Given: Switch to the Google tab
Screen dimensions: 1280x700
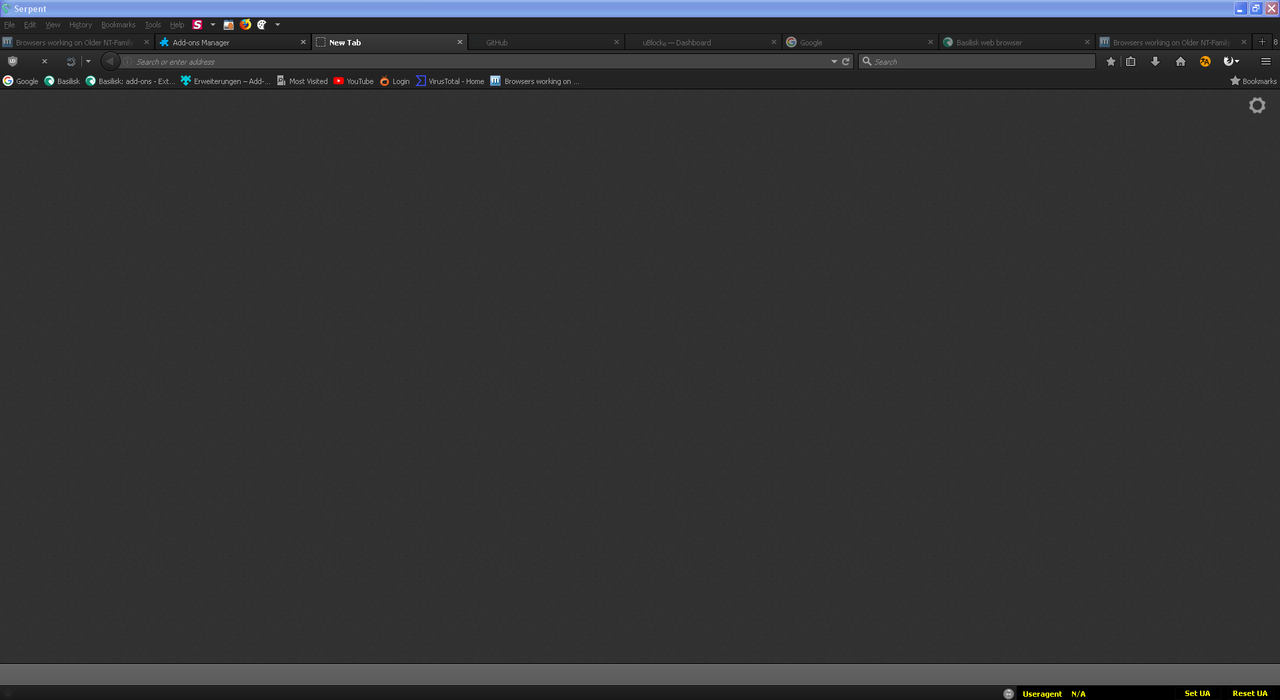Looking at the screenshot, I should coord(860,43).
